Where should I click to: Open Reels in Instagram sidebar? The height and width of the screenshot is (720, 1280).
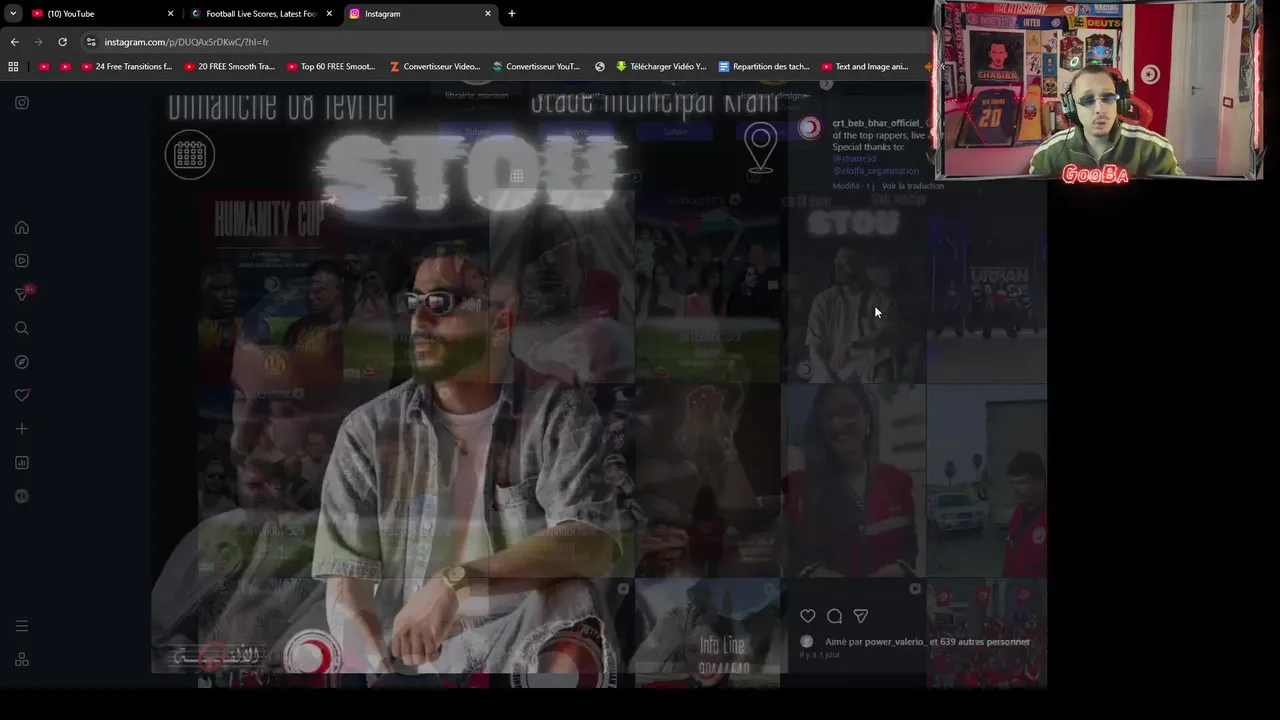(22, 261)
